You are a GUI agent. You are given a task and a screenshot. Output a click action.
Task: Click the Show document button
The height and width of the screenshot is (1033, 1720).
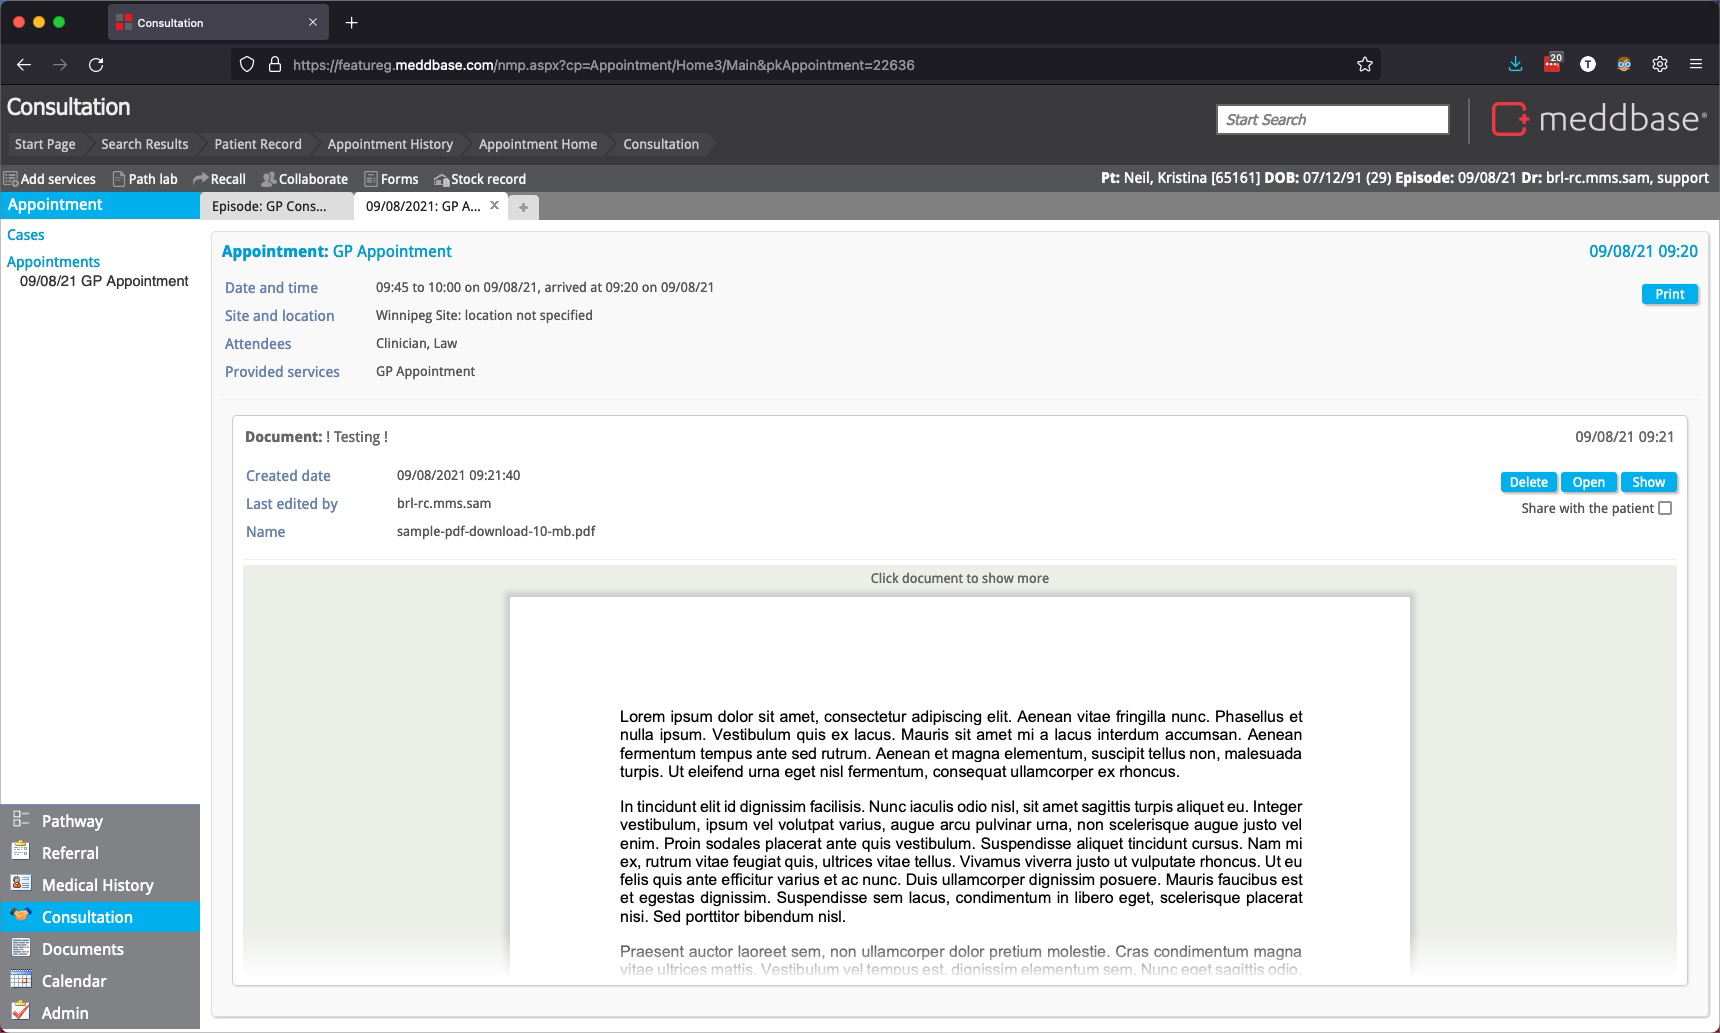click(1648, 482)
